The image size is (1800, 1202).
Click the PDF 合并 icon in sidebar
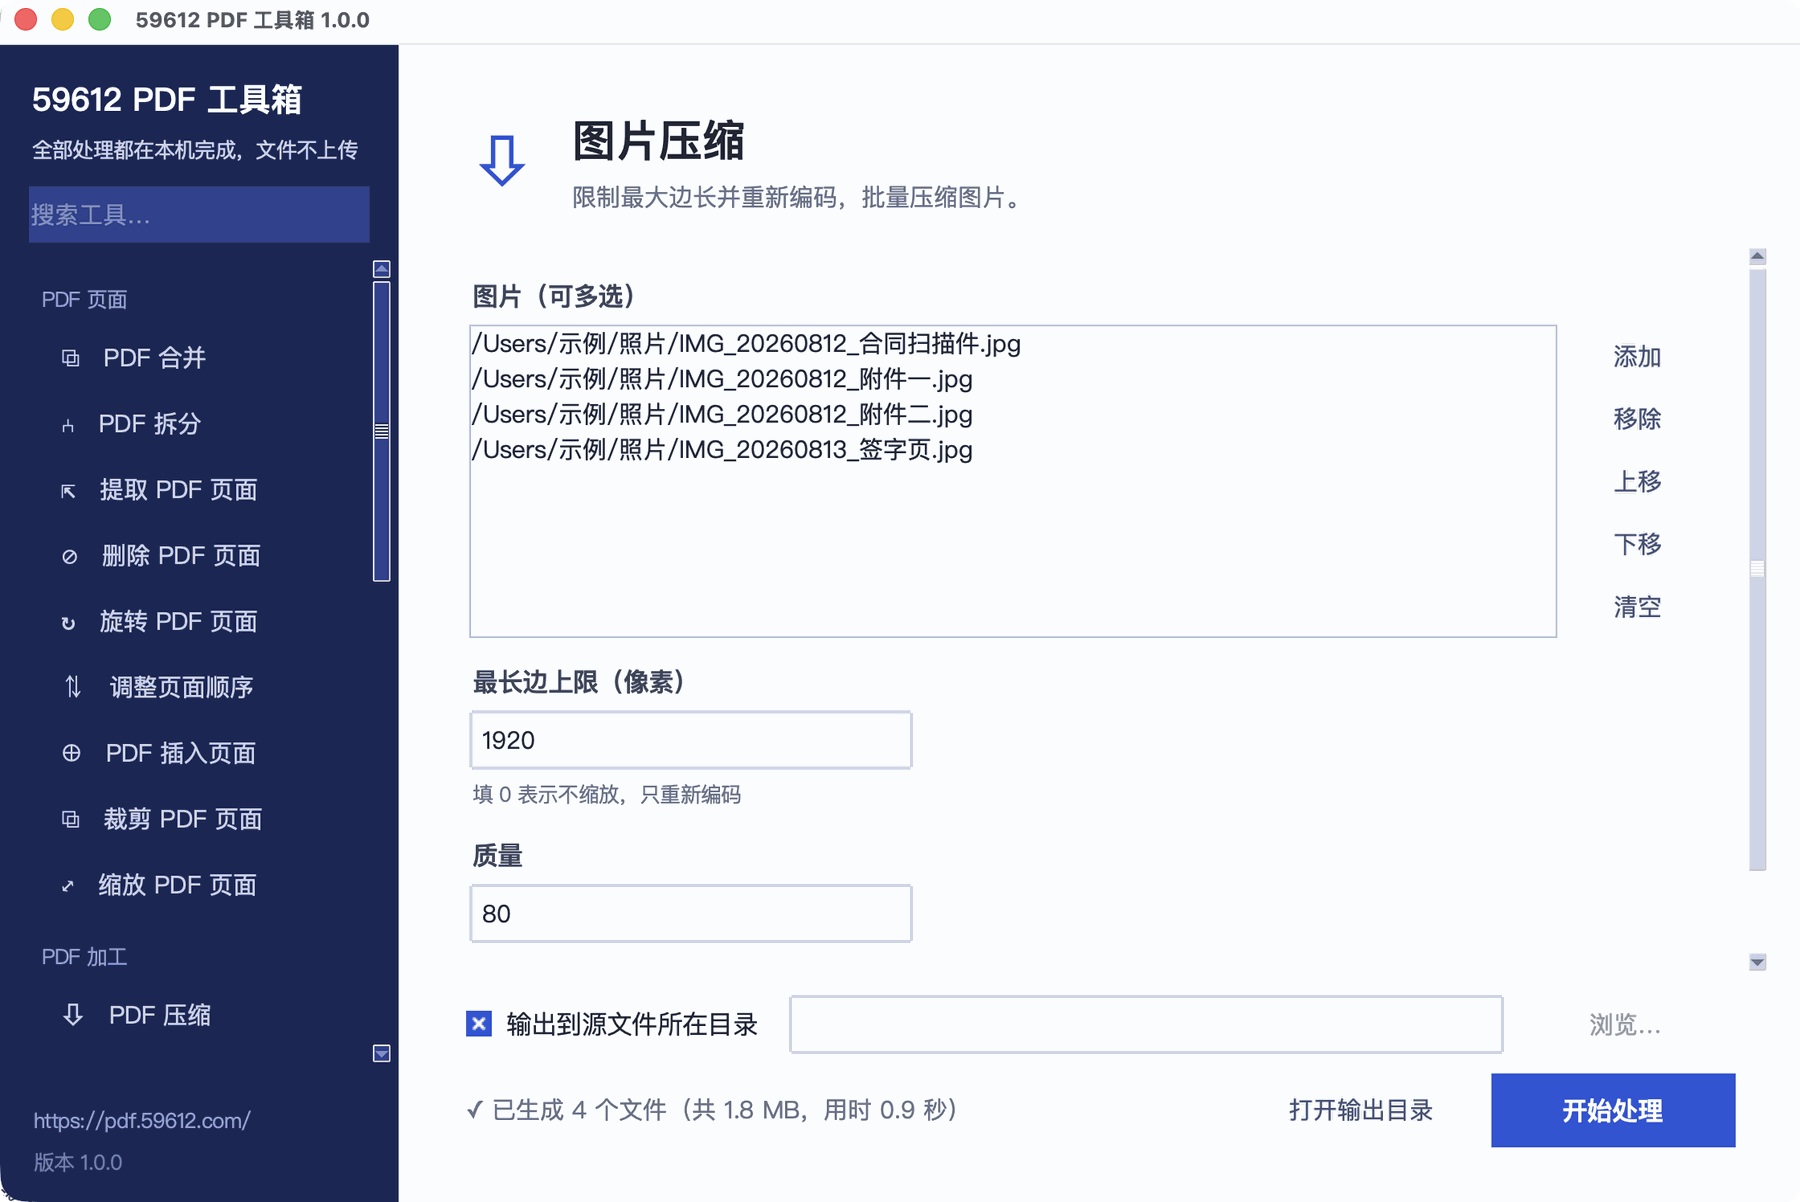[70, 358]
